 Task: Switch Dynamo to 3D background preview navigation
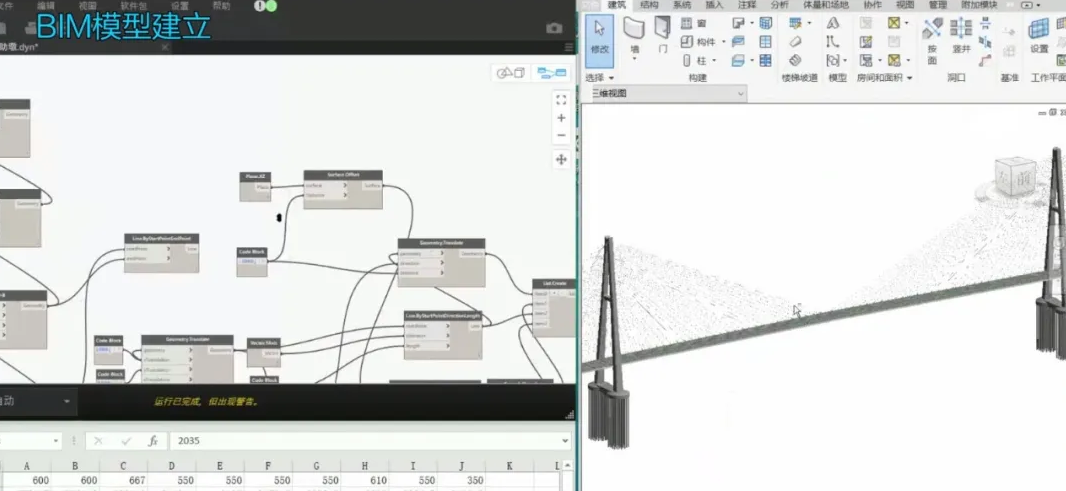[511, 73]
